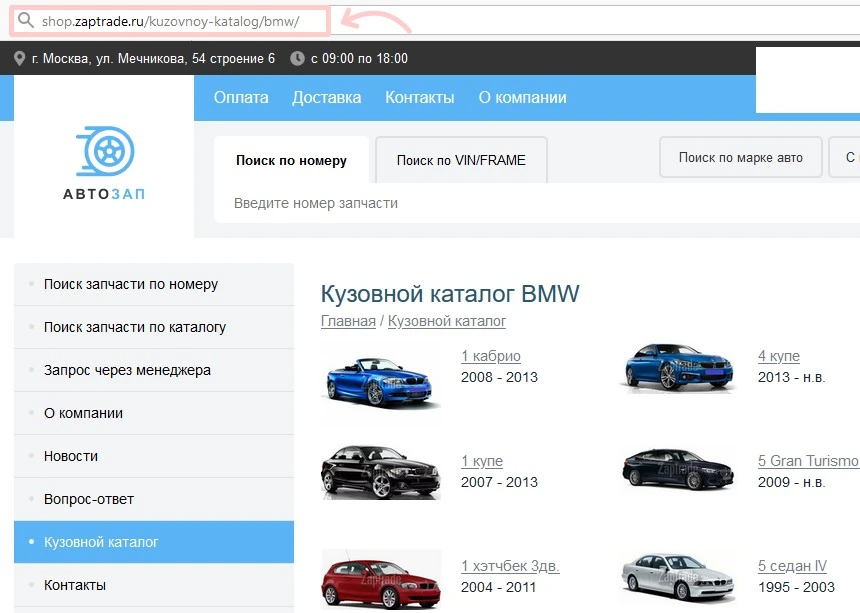Click the dark 5 Gran Turismo car thumbnail
Screen dimensions: 860x613
678,469
